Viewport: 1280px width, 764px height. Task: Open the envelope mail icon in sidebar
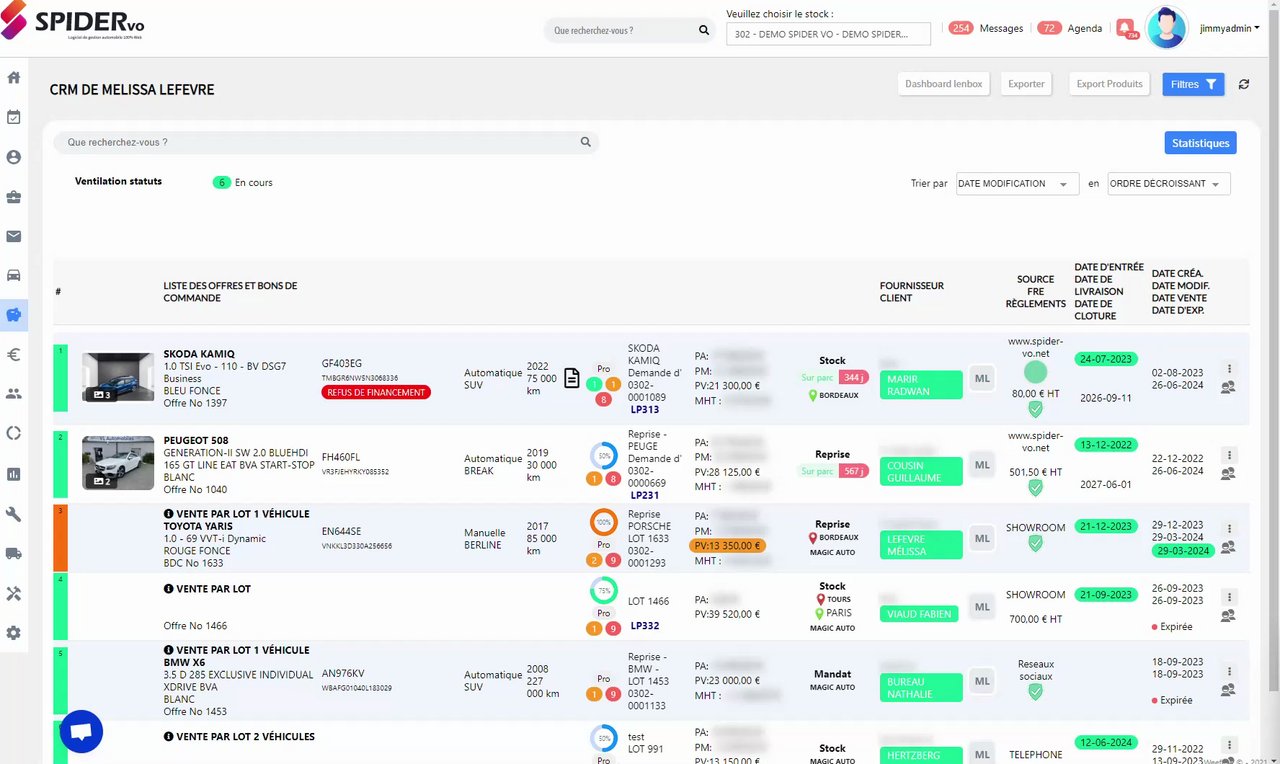click(14, 236)
